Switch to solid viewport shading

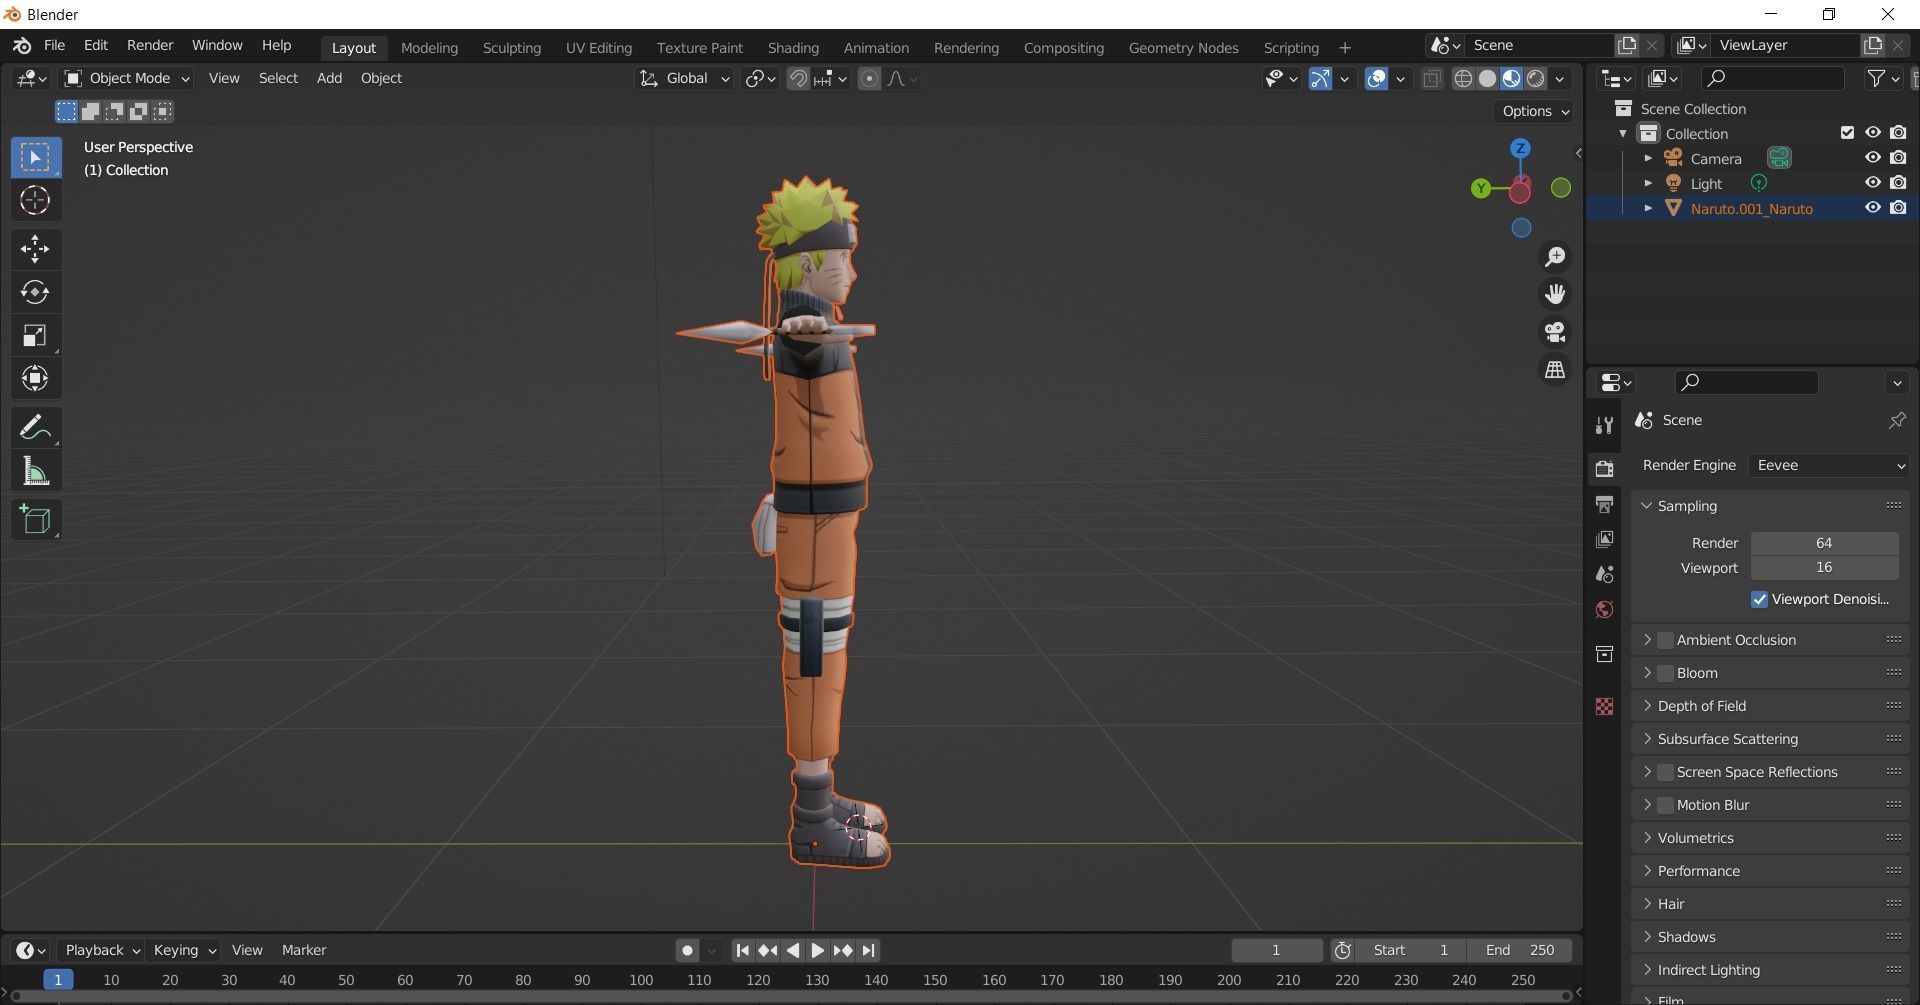click(x=1487, y=79)
